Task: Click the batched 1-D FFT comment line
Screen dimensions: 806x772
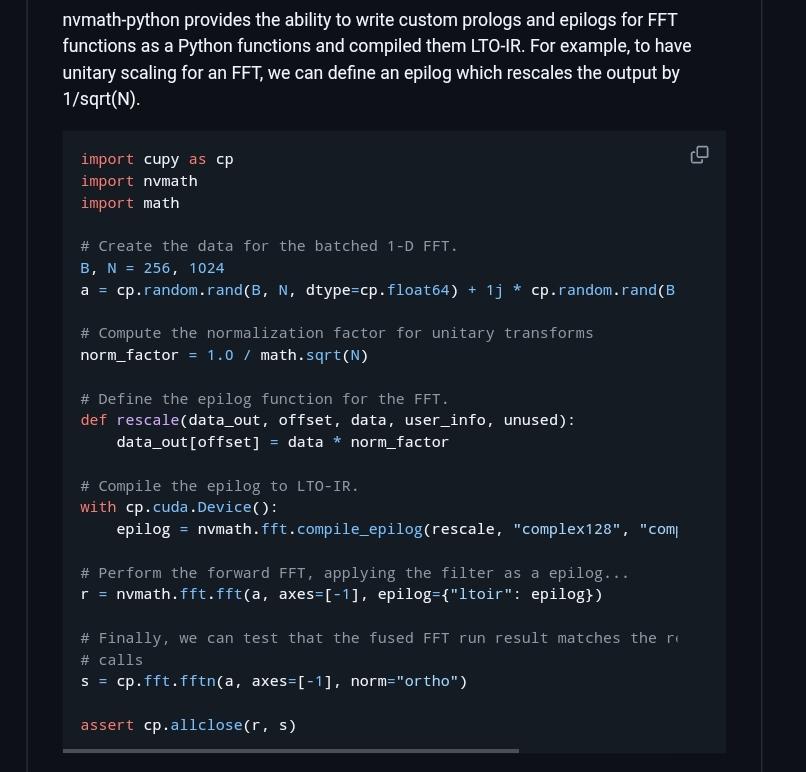Action: pos(268,246)
